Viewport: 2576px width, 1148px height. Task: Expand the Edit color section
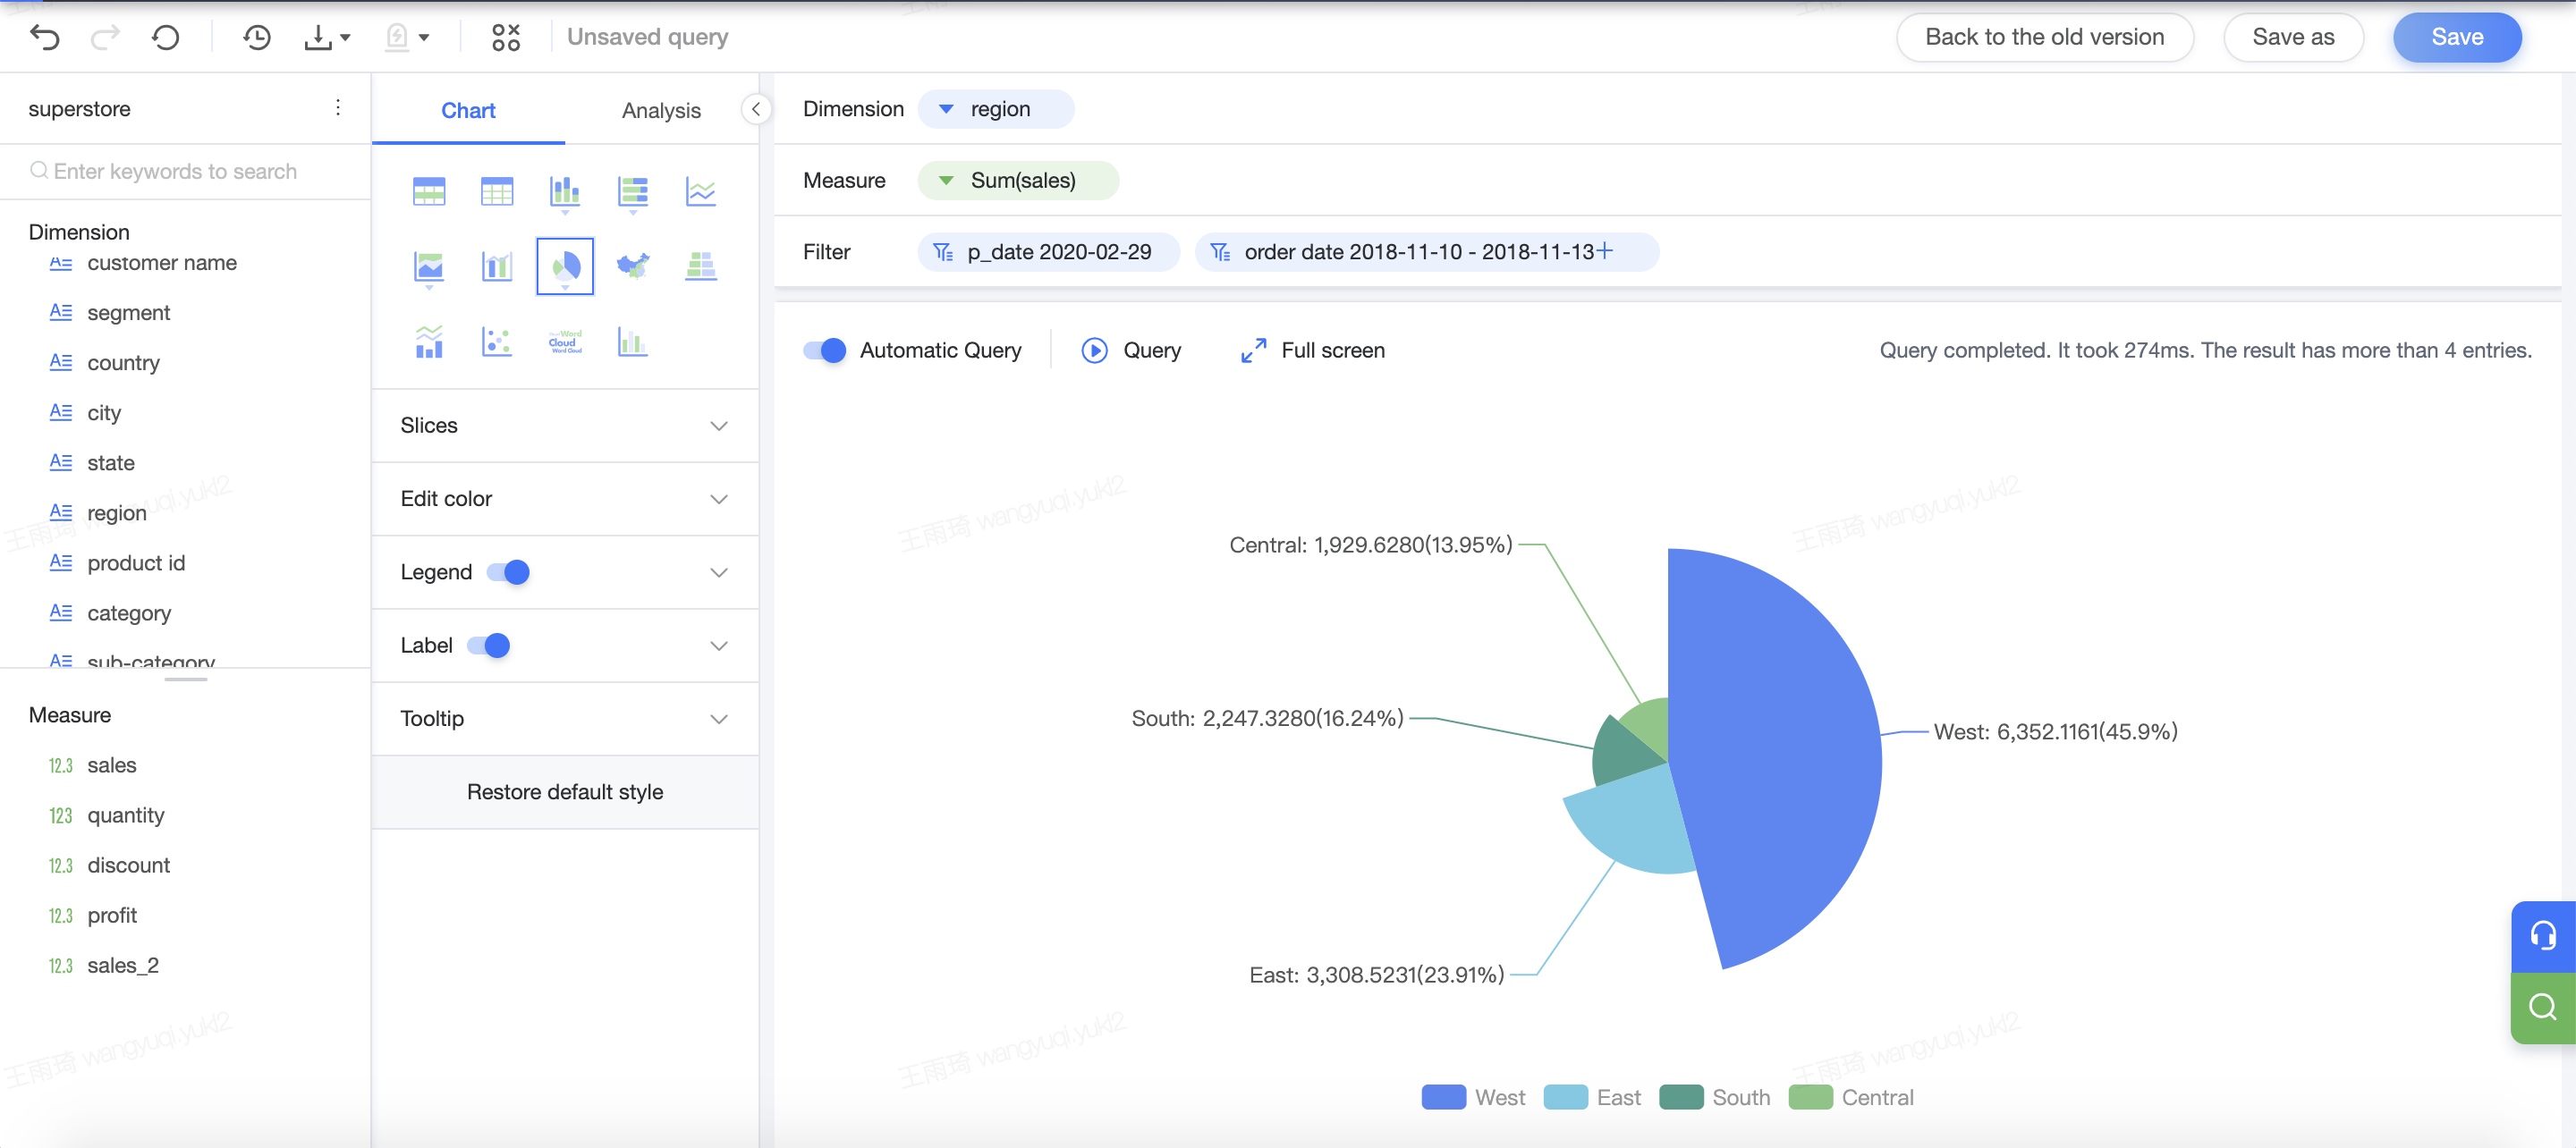565,498
